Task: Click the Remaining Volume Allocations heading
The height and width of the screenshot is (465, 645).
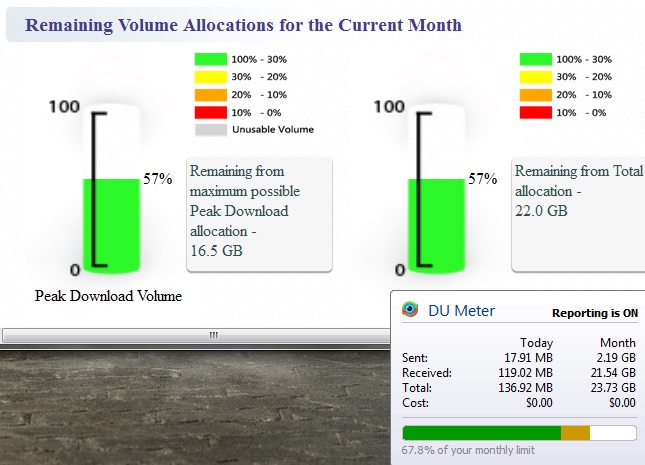Action: point(243,25)
